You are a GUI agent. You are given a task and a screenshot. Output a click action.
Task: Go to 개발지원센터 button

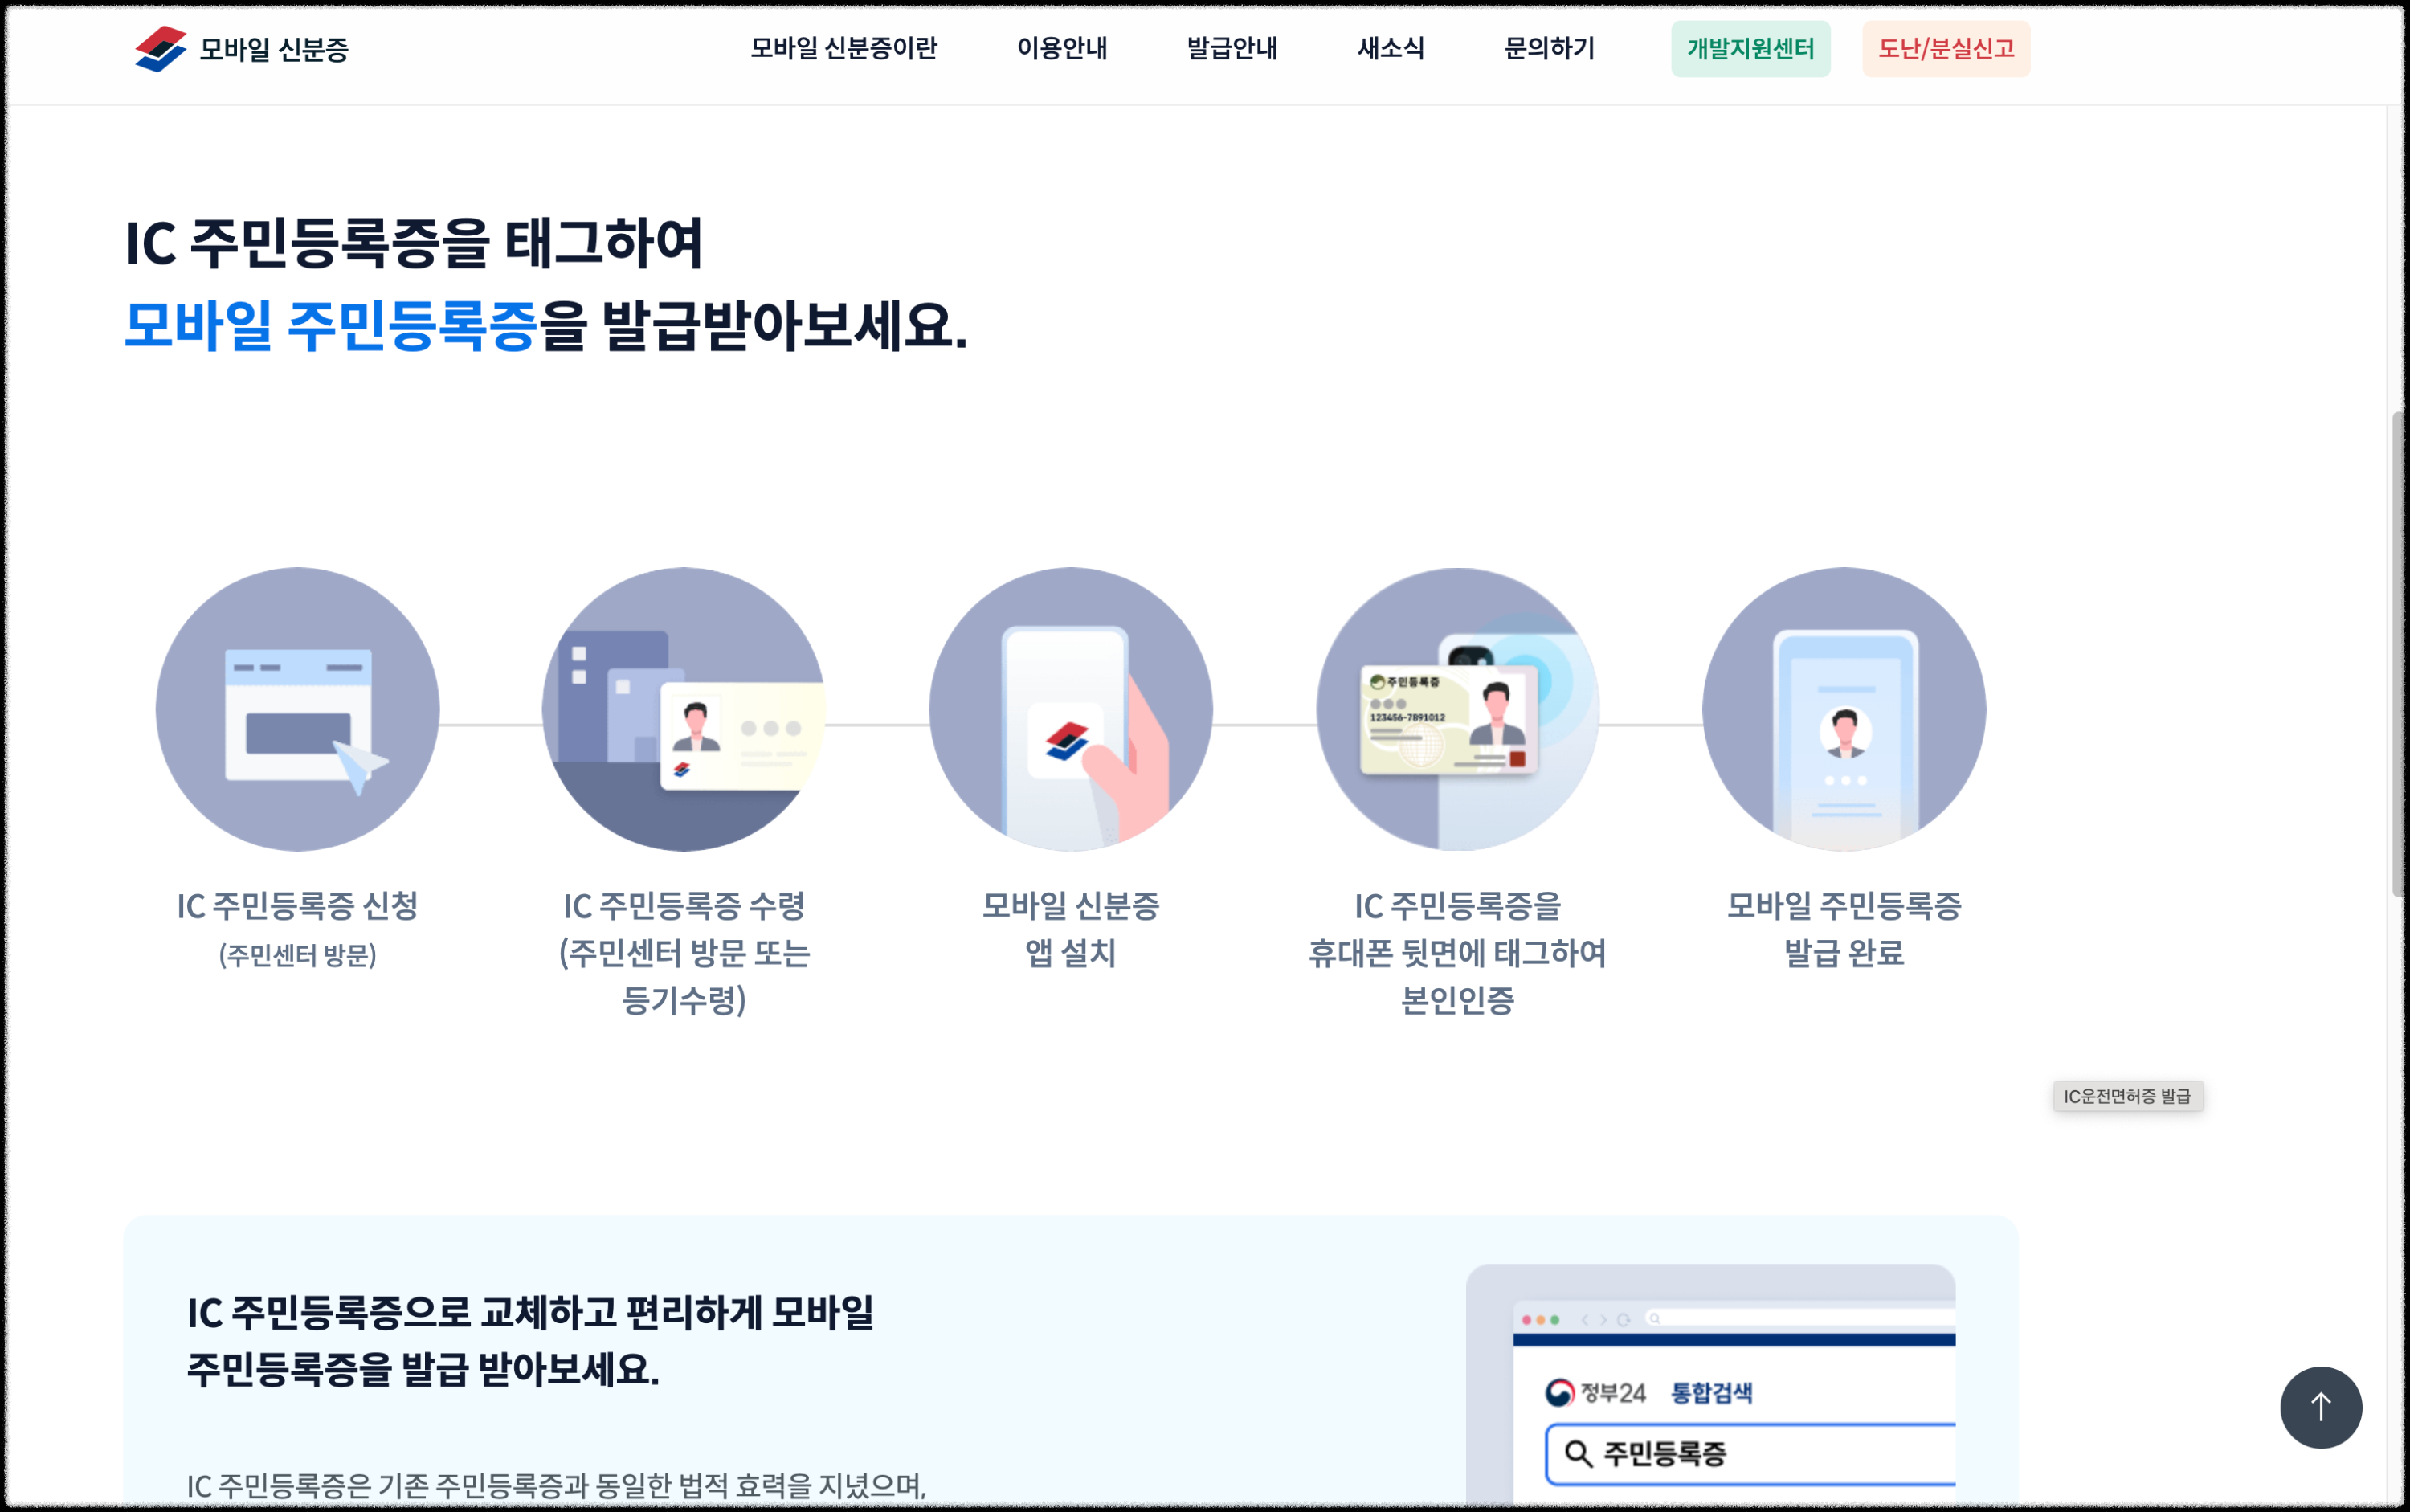(1750, 48)
